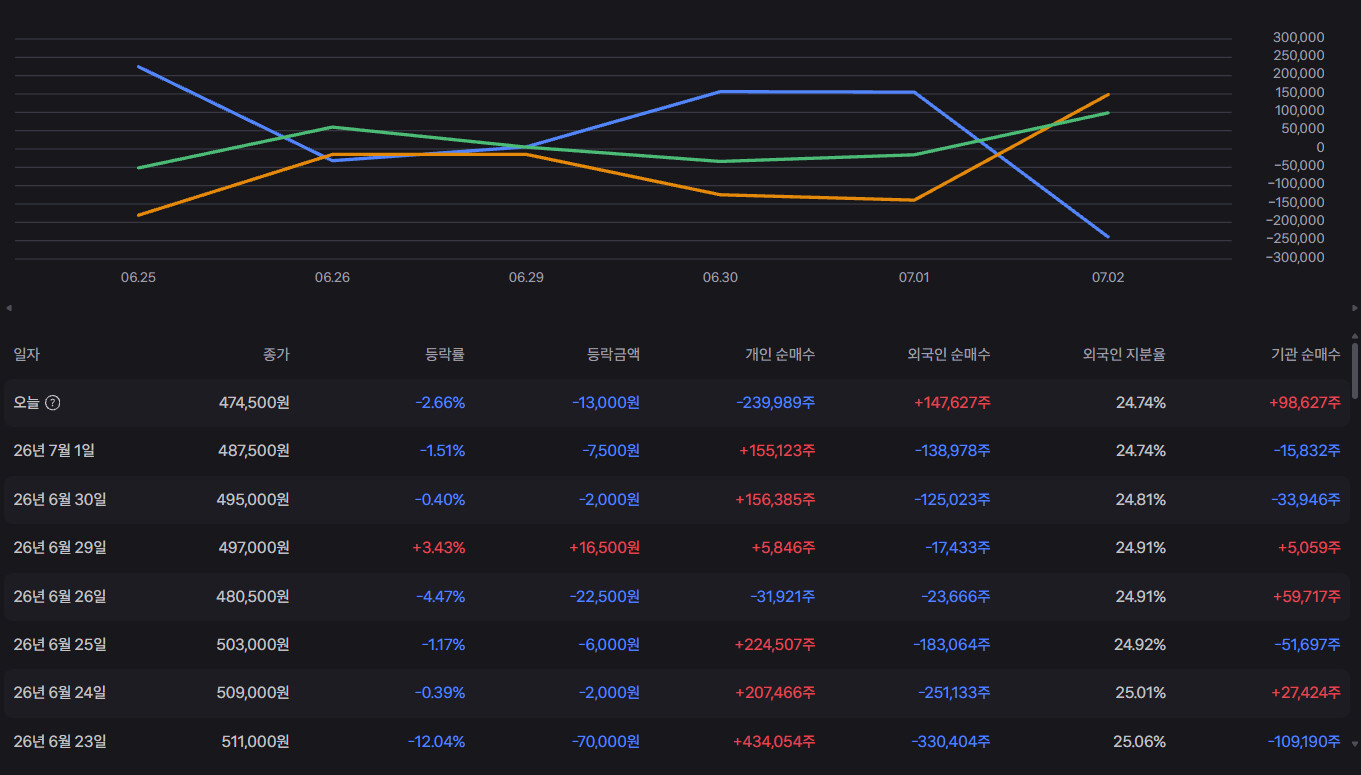Screen dimensions: 1361x775
Task: Click the -4.47% change rate
Action: point(440,596)
